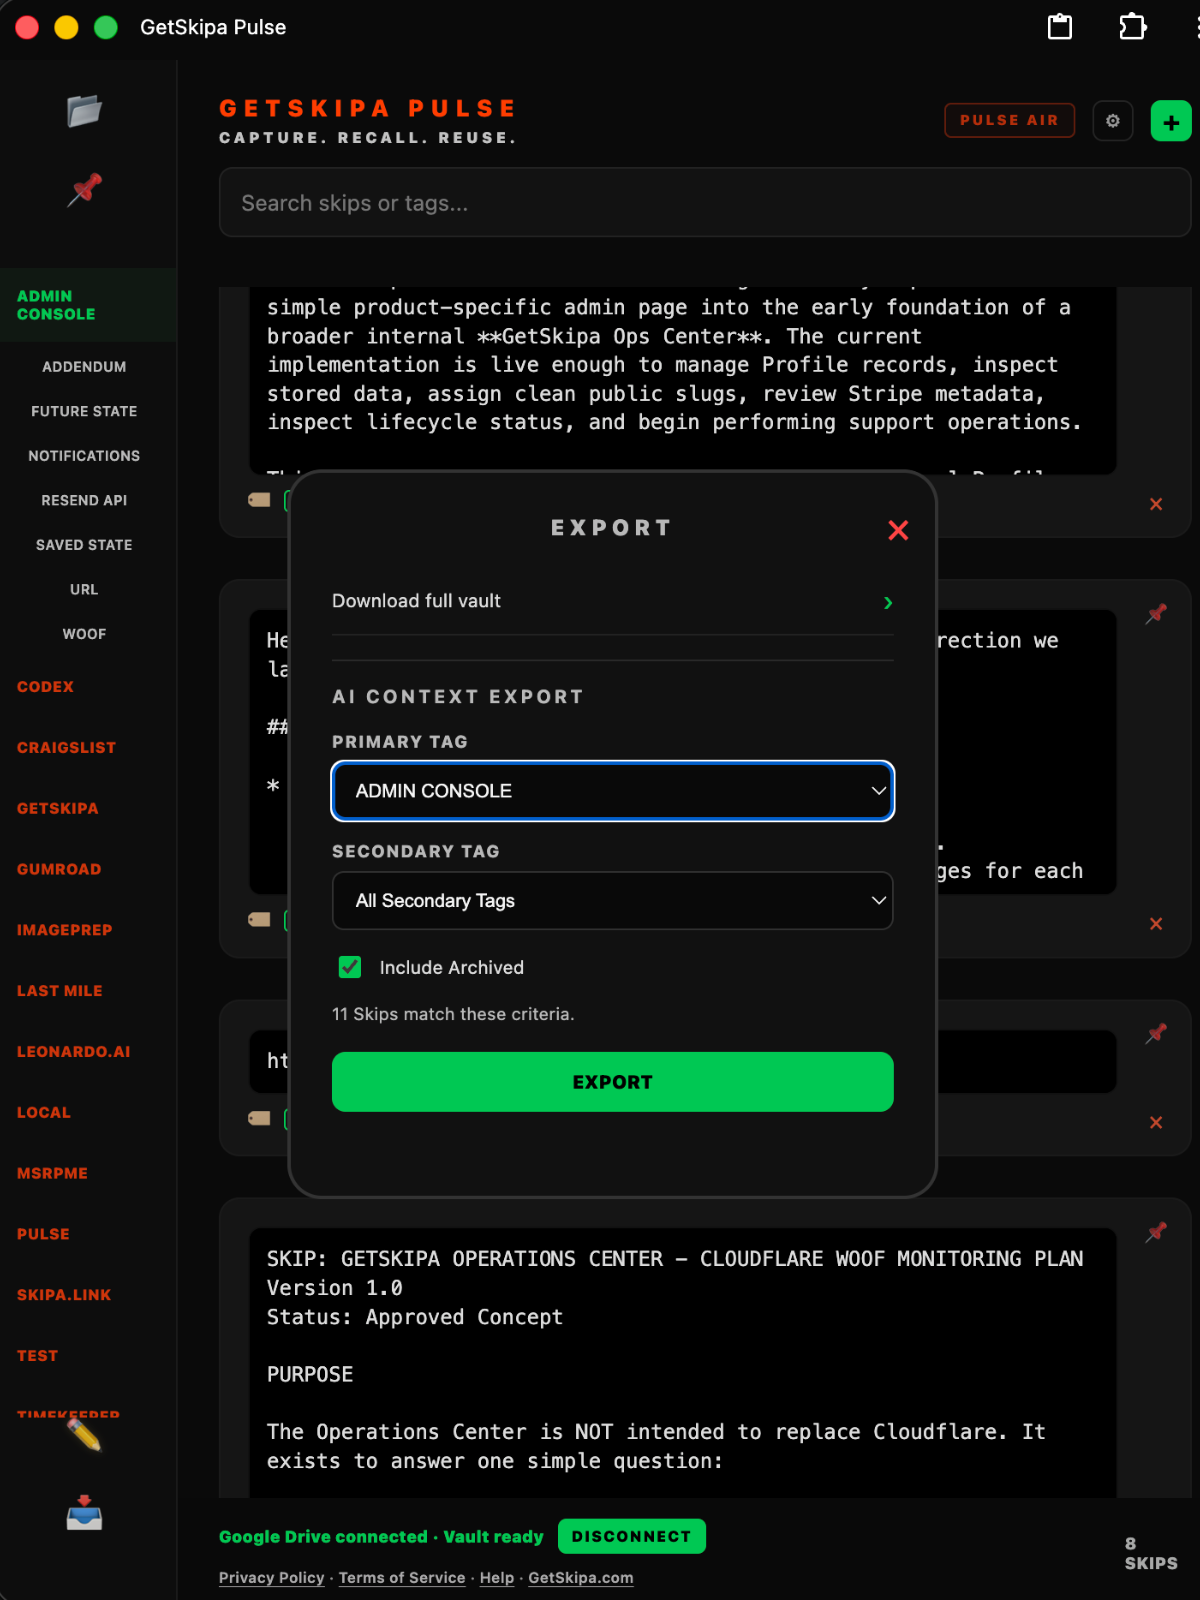Click the pencil edit icon in sidebar

(84, 1436)
